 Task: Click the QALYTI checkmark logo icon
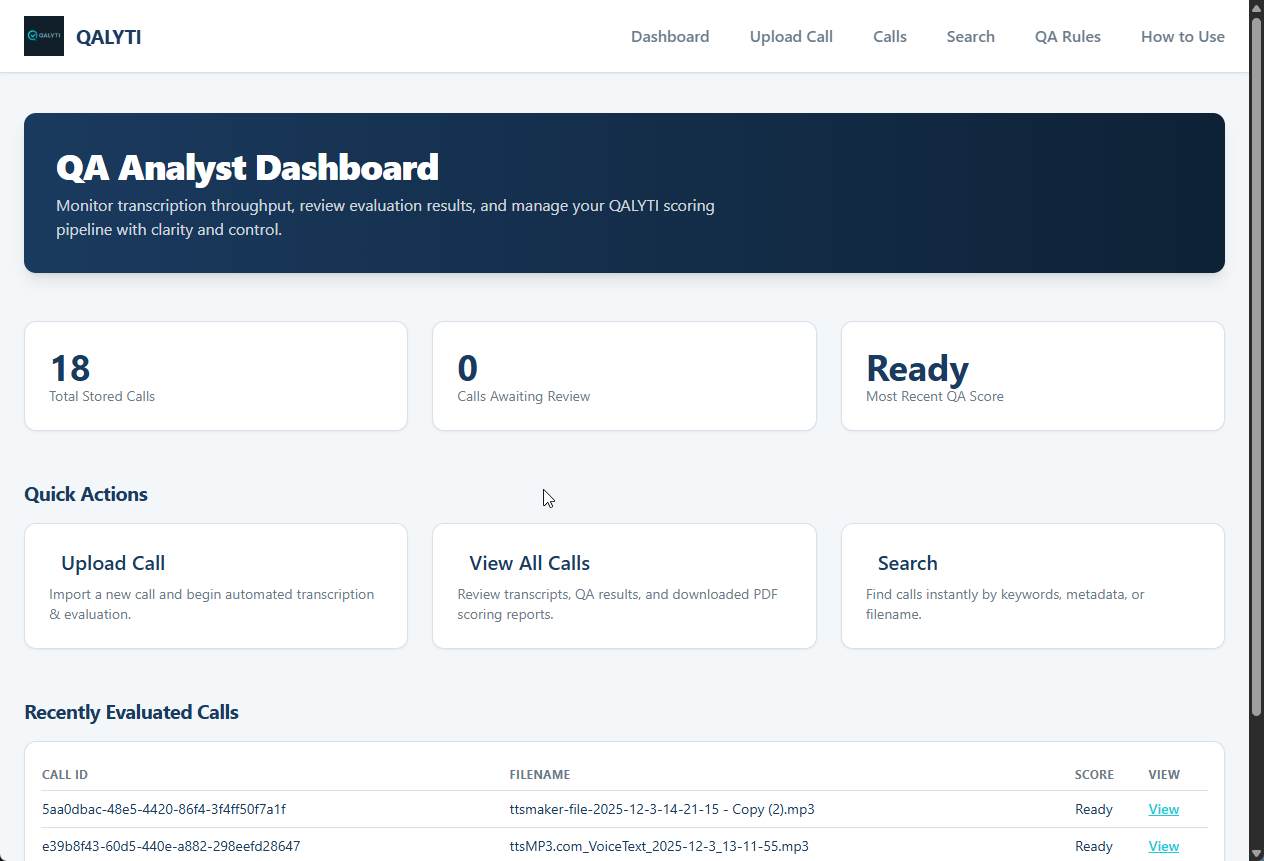click(44, 36)
